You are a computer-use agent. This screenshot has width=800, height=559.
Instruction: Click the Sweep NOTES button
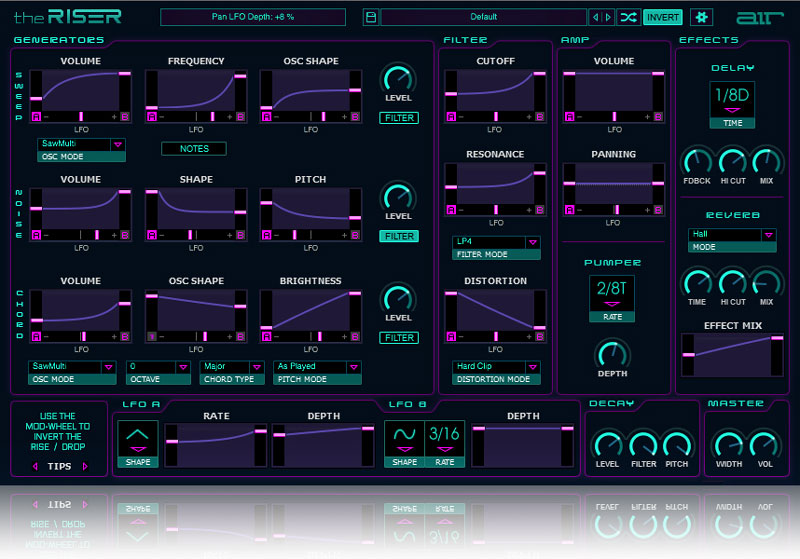pos(193,149)
